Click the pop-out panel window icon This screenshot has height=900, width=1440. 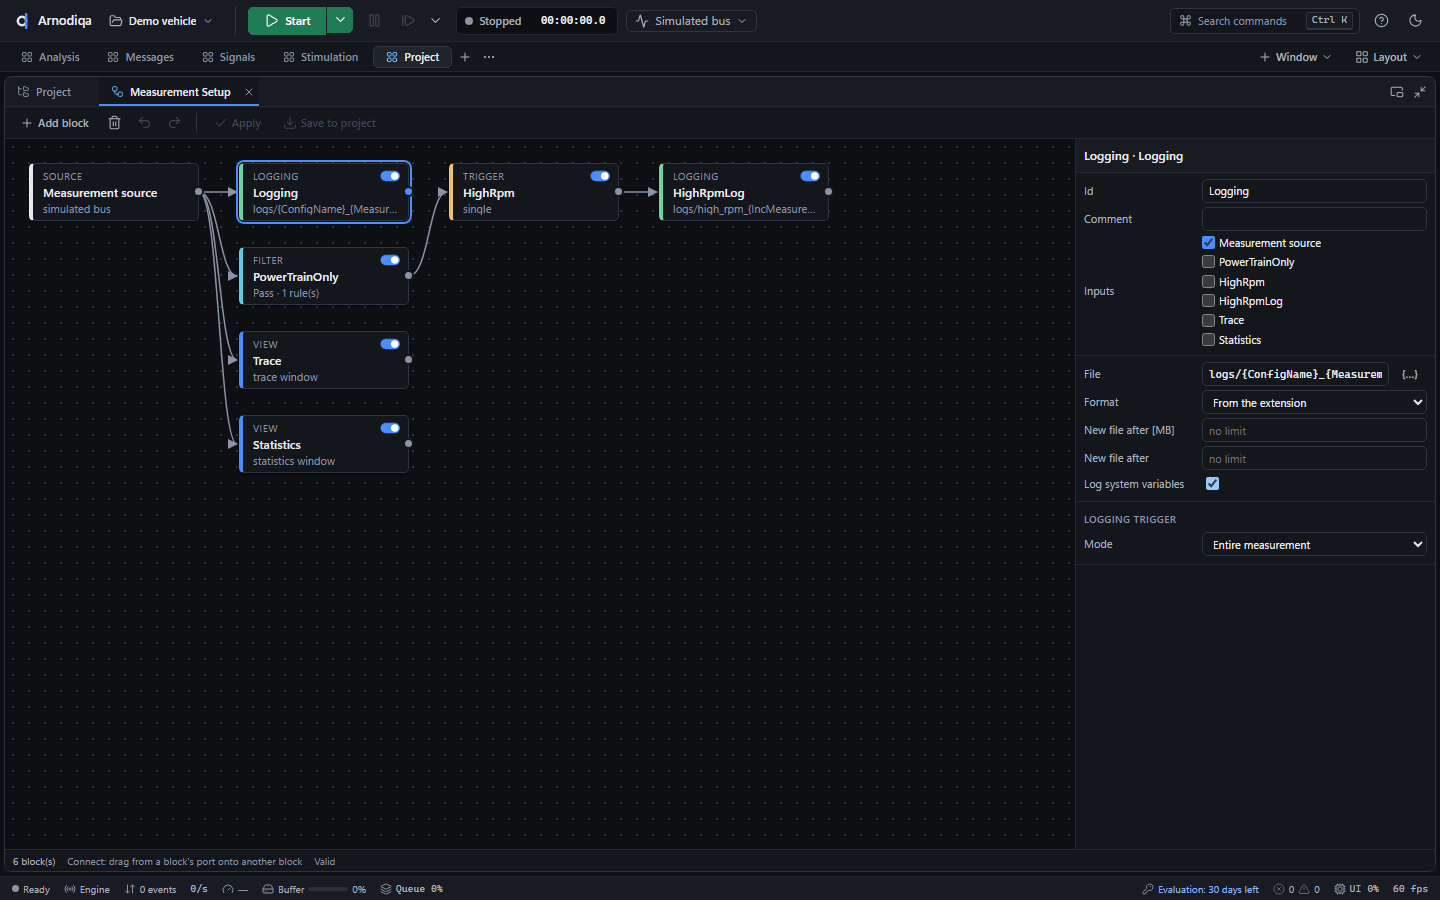click(x=1397, y=92)
